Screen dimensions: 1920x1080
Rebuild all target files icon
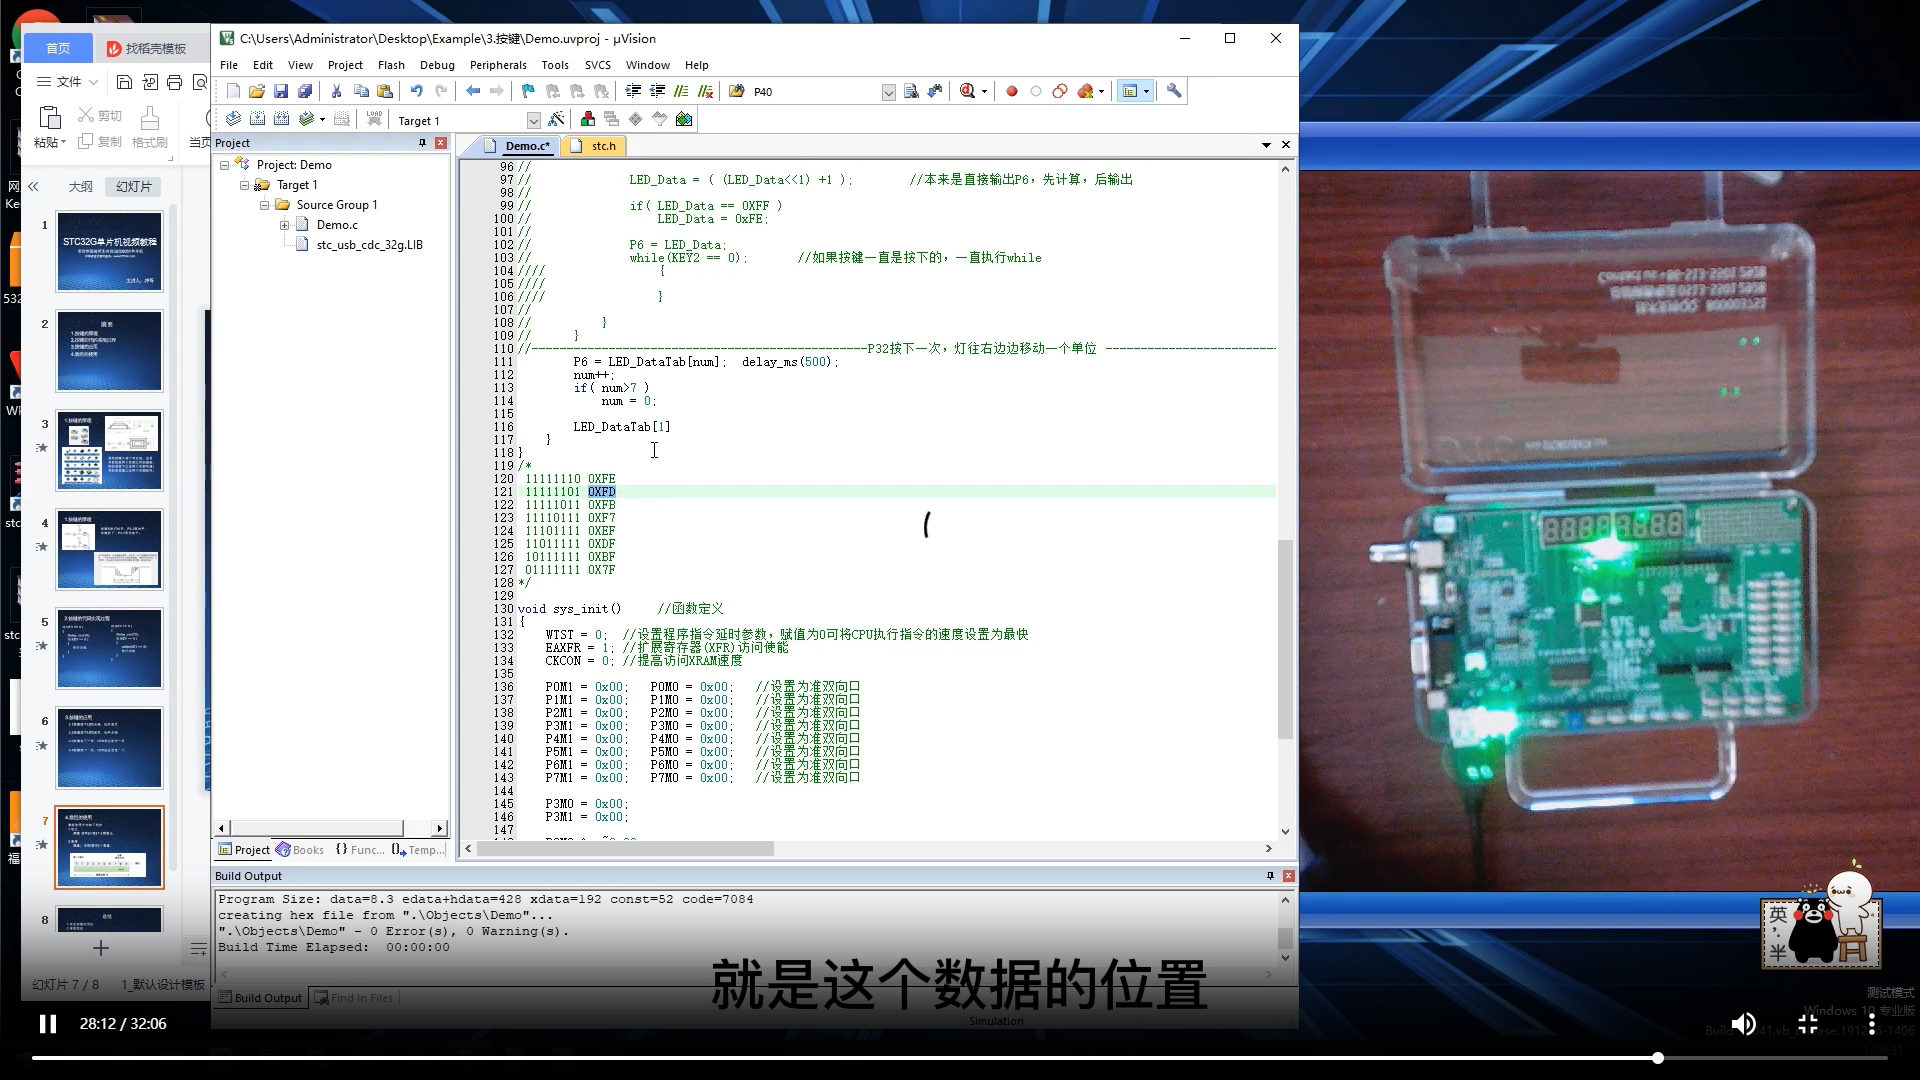[x=281, y=119]
